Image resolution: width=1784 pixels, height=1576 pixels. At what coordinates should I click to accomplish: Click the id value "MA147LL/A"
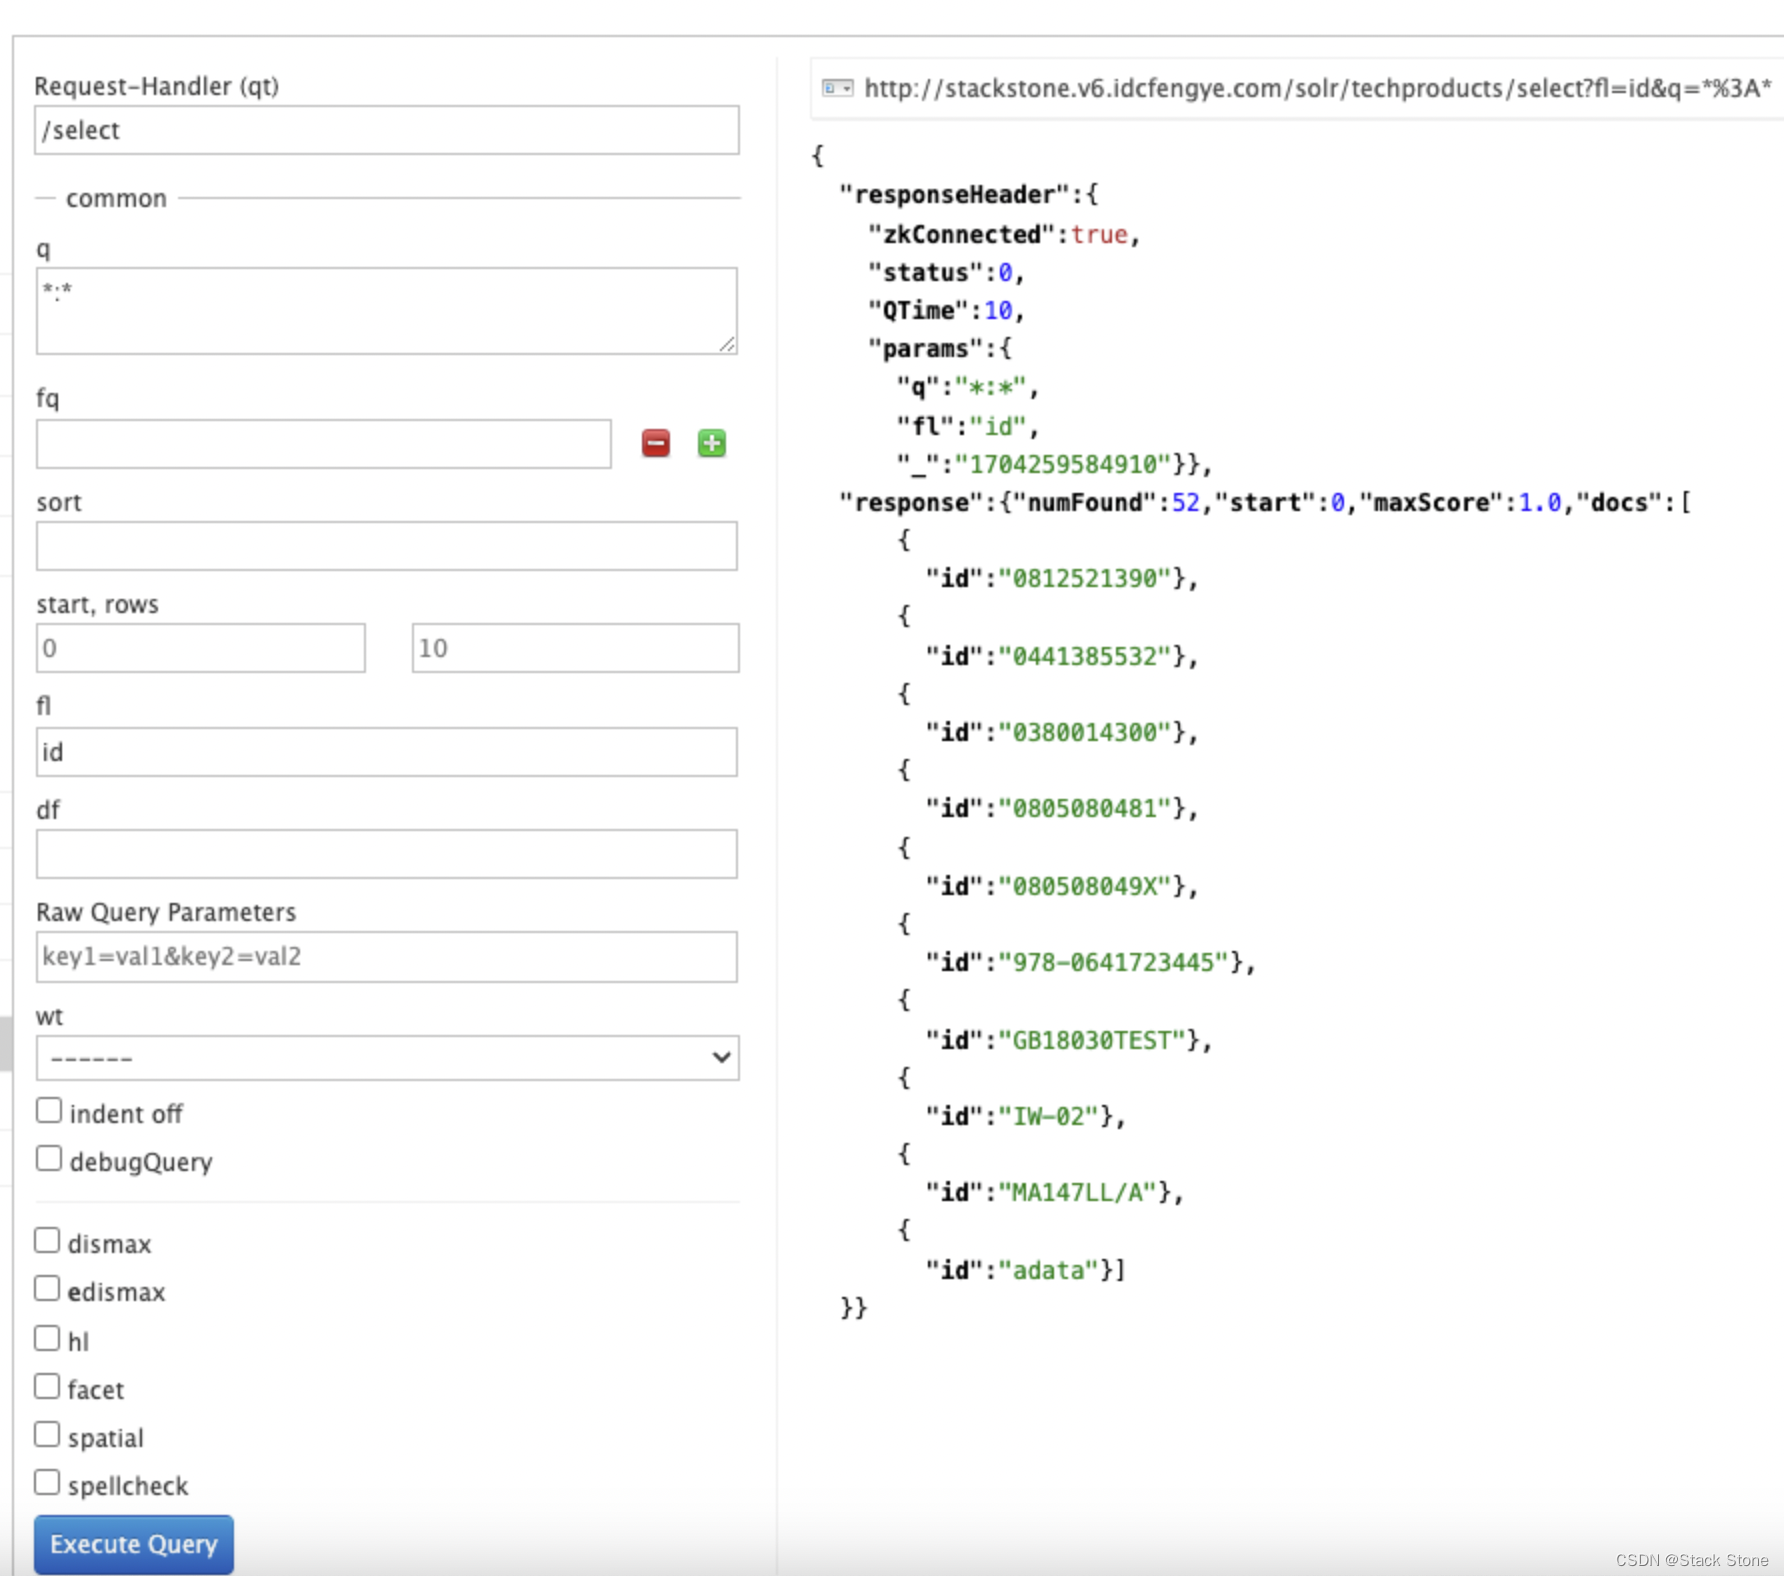coord(1078,1192)
